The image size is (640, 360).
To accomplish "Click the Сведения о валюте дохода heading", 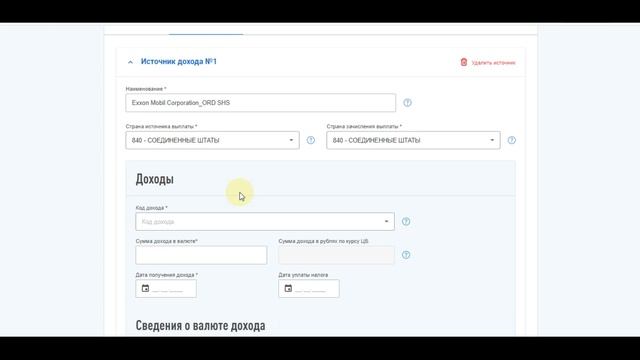I will click(200, 326).
